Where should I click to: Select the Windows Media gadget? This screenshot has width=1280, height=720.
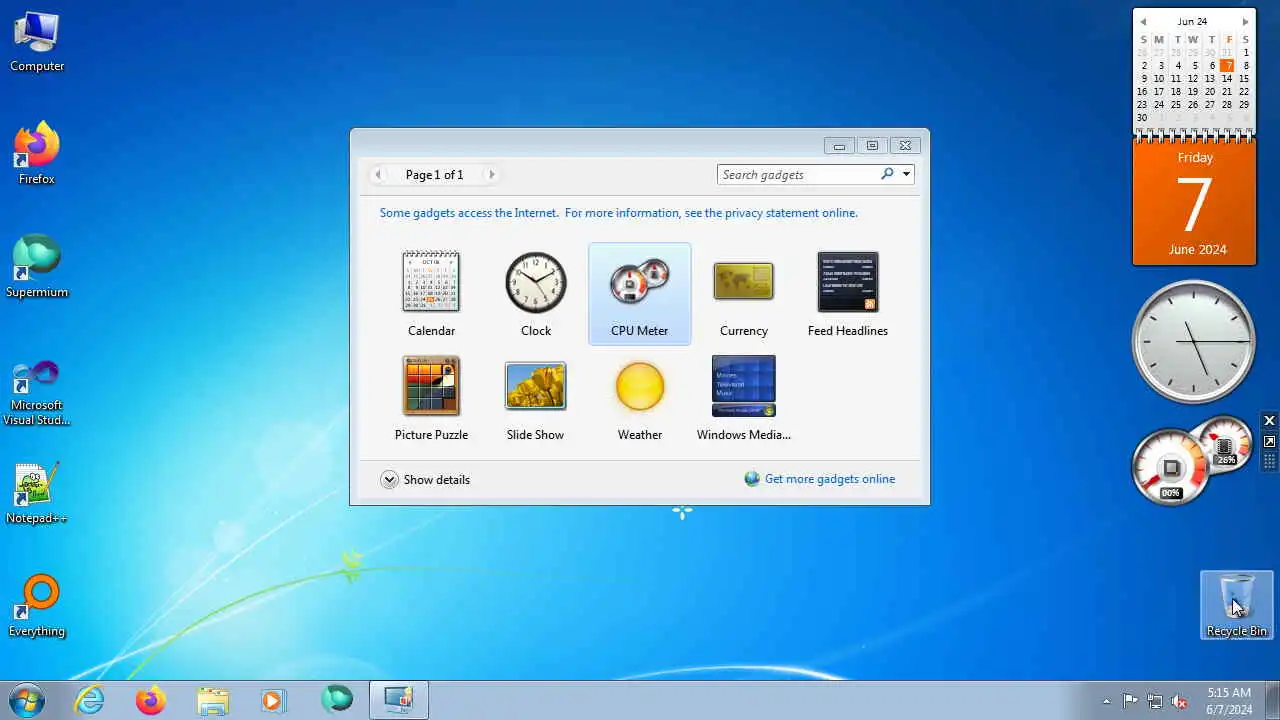(x=743, y=398)
